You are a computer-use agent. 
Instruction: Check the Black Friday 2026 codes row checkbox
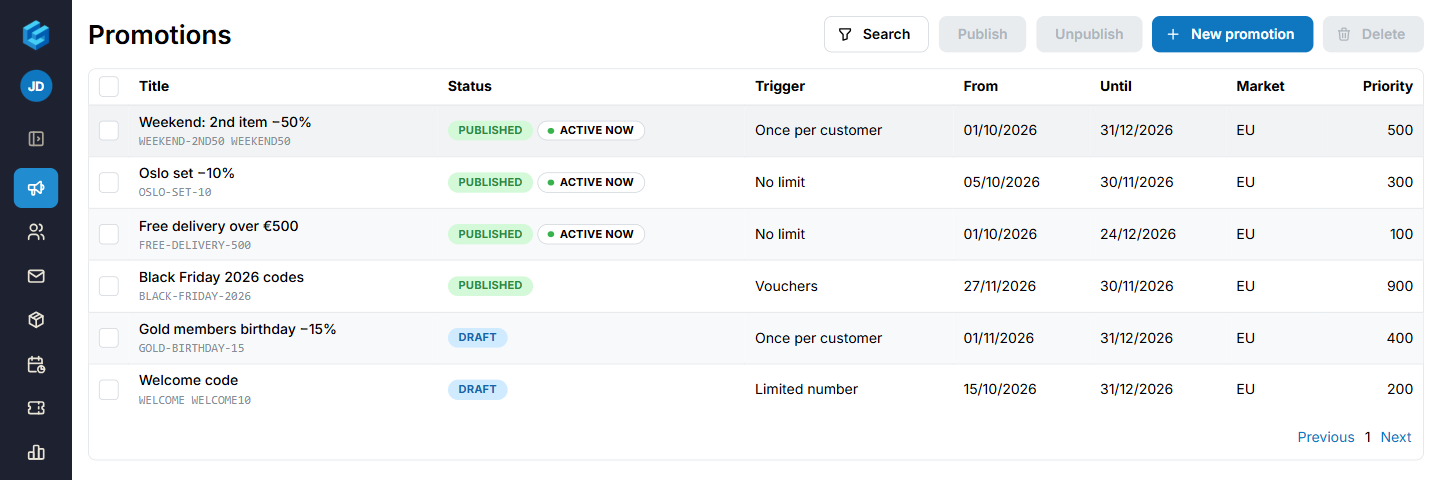coord(109,286)
